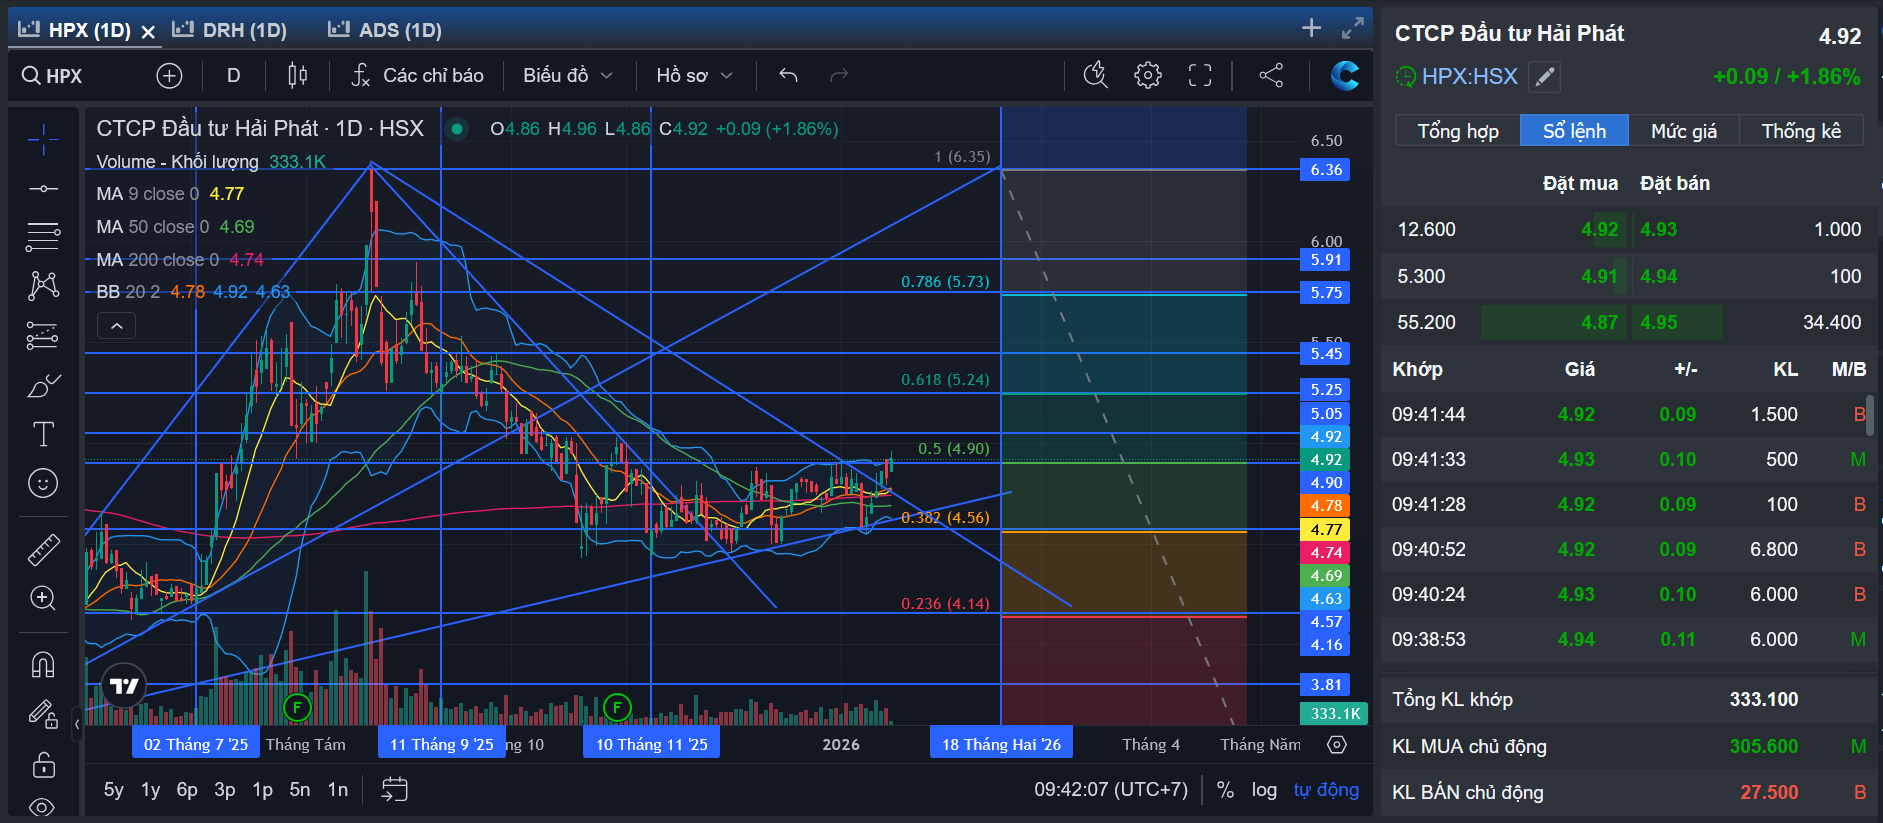This screenshot has width=1883, height=823.
Task: Toggle lock all drawings
Action: [x=43, y=765]
